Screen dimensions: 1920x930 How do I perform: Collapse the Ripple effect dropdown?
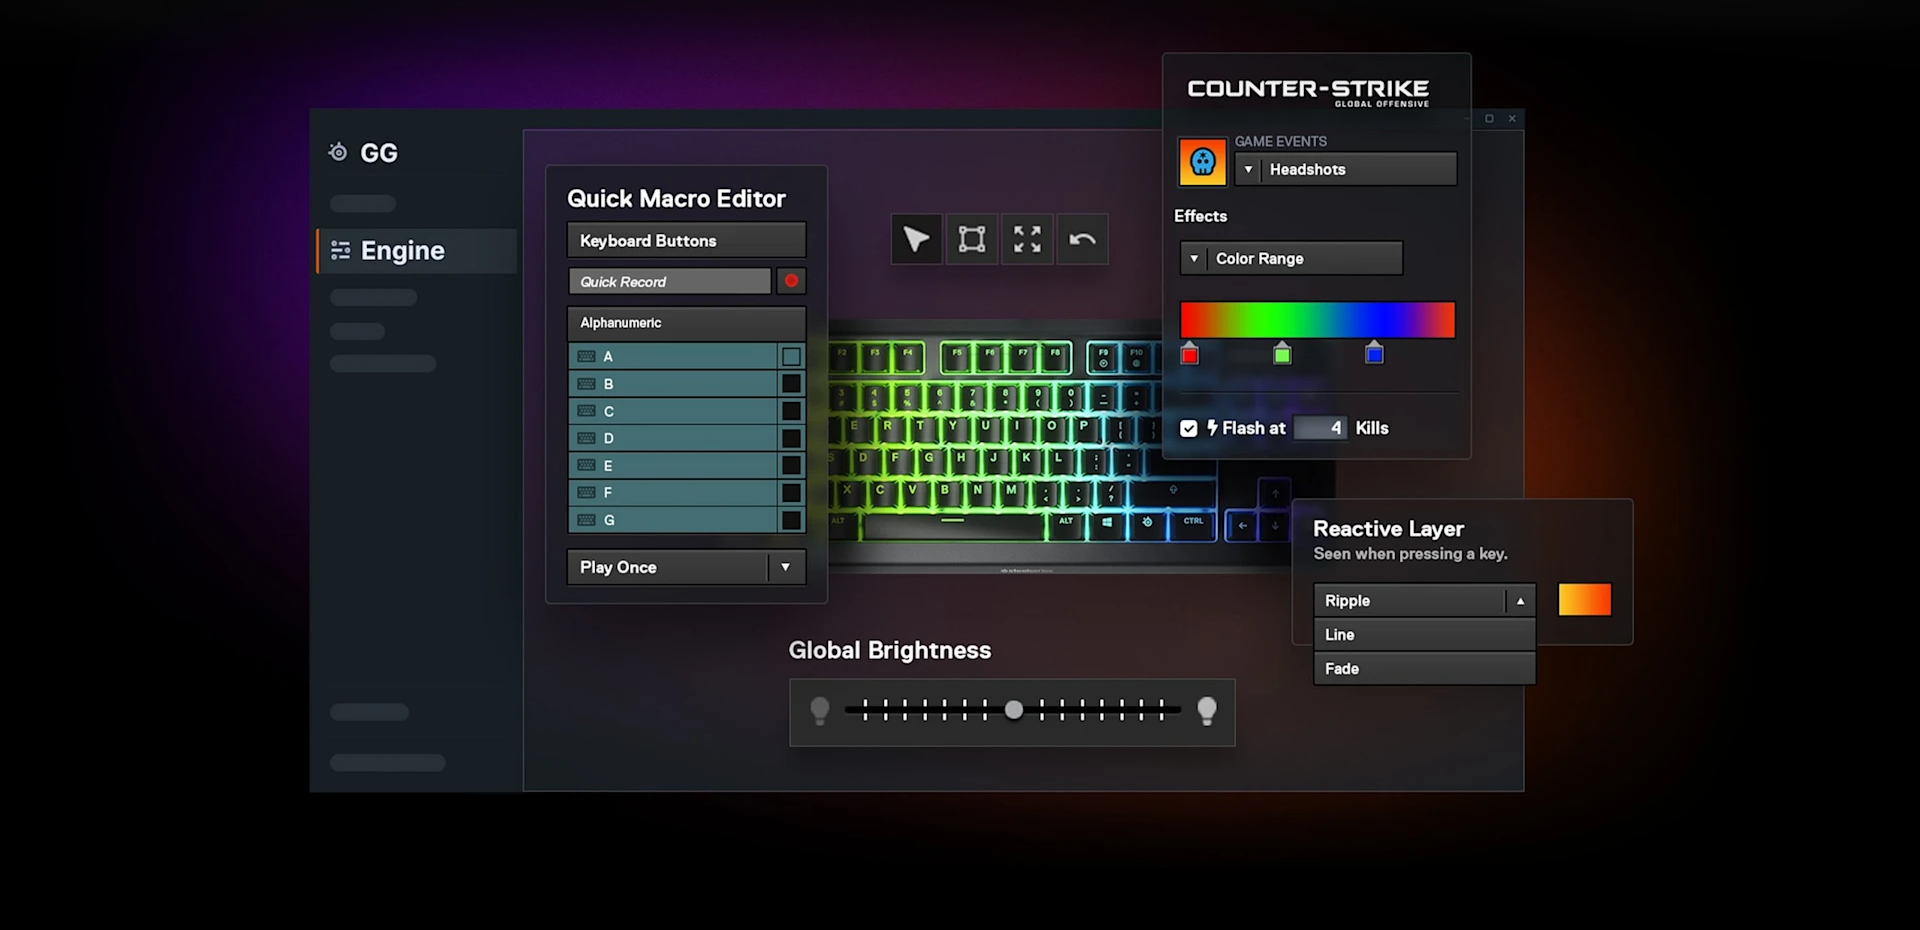pos(1519,600)
